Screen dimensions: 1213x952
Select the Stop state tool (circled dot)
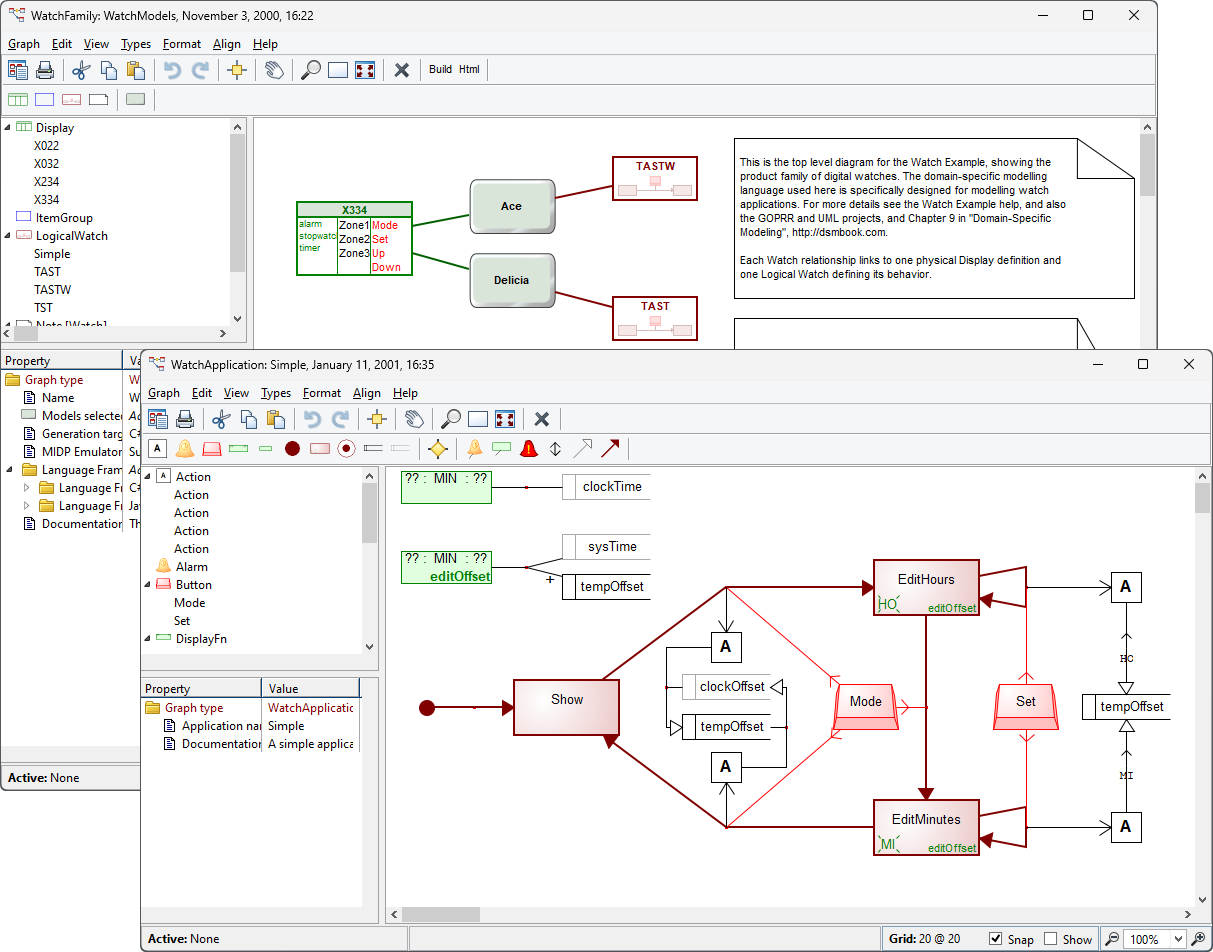pos(346,448)
